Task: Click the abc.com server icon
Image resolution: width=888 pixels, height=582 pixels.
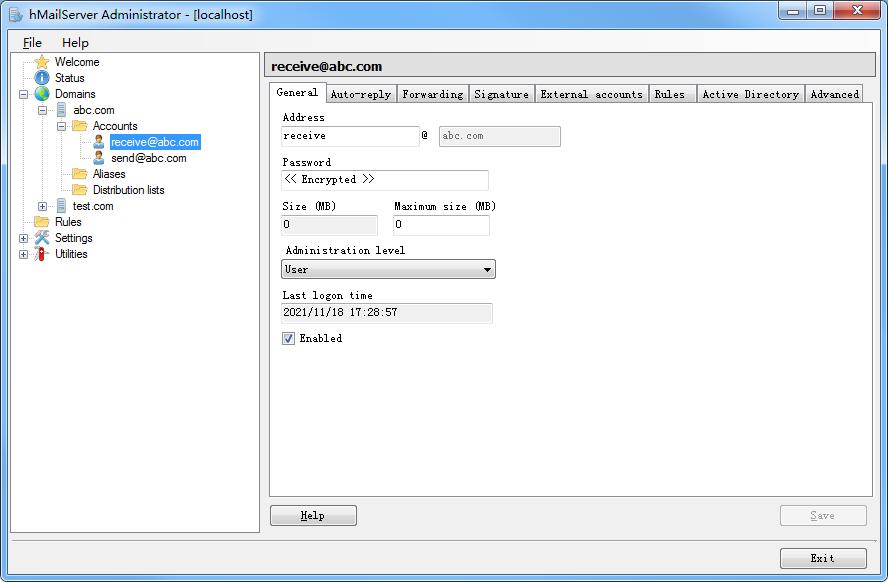Action: (x=61, y=110)
